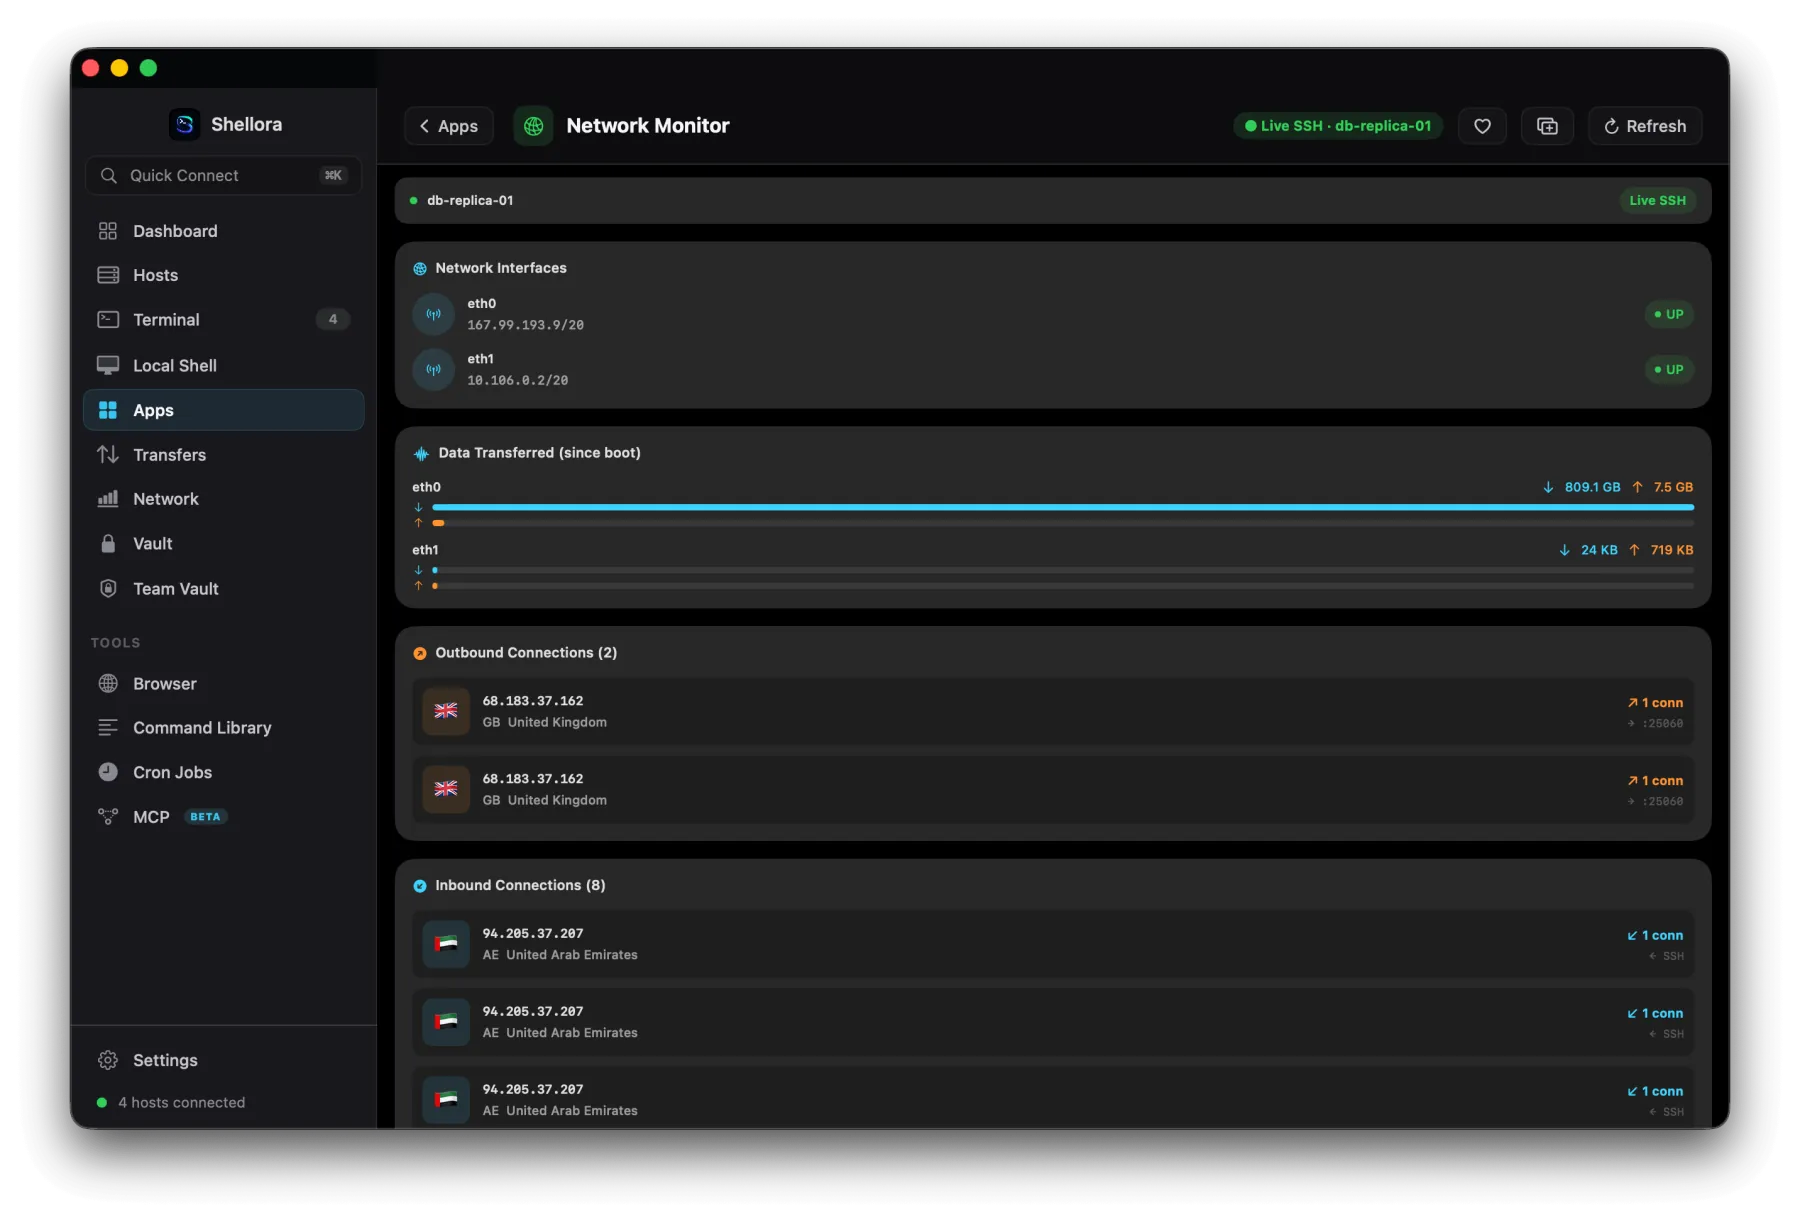Click the Quick Connect search field

pyautogui.click(x=223, y=175)
